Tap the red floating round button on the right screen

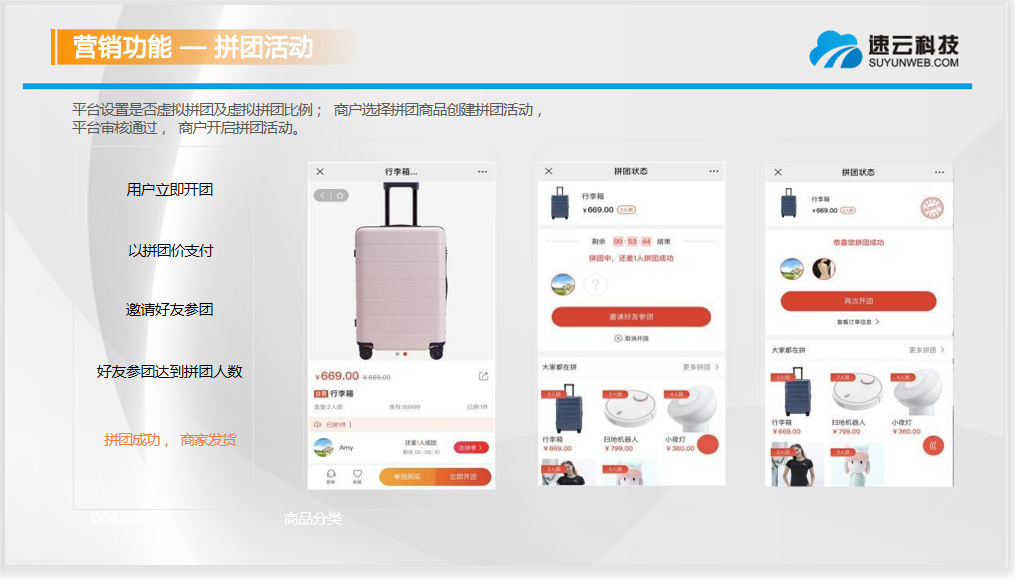(x=933, y=446)
